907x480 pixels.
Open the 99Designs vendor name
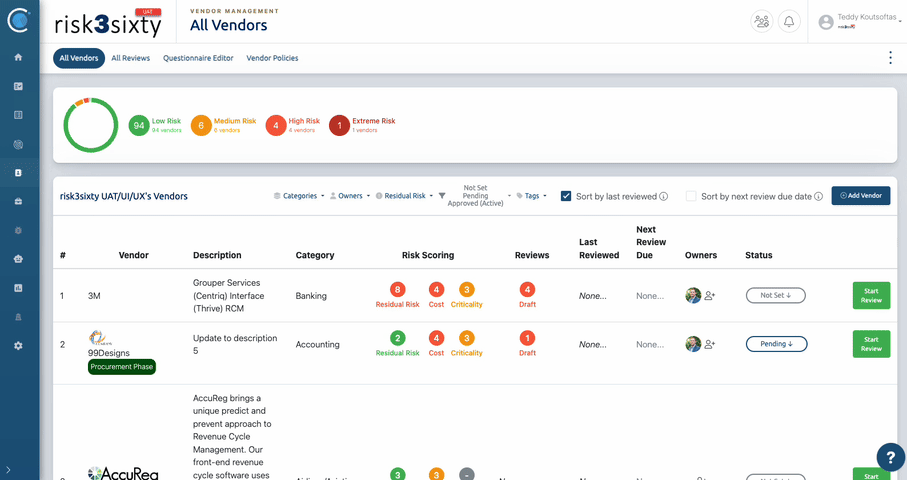point(109,353)
